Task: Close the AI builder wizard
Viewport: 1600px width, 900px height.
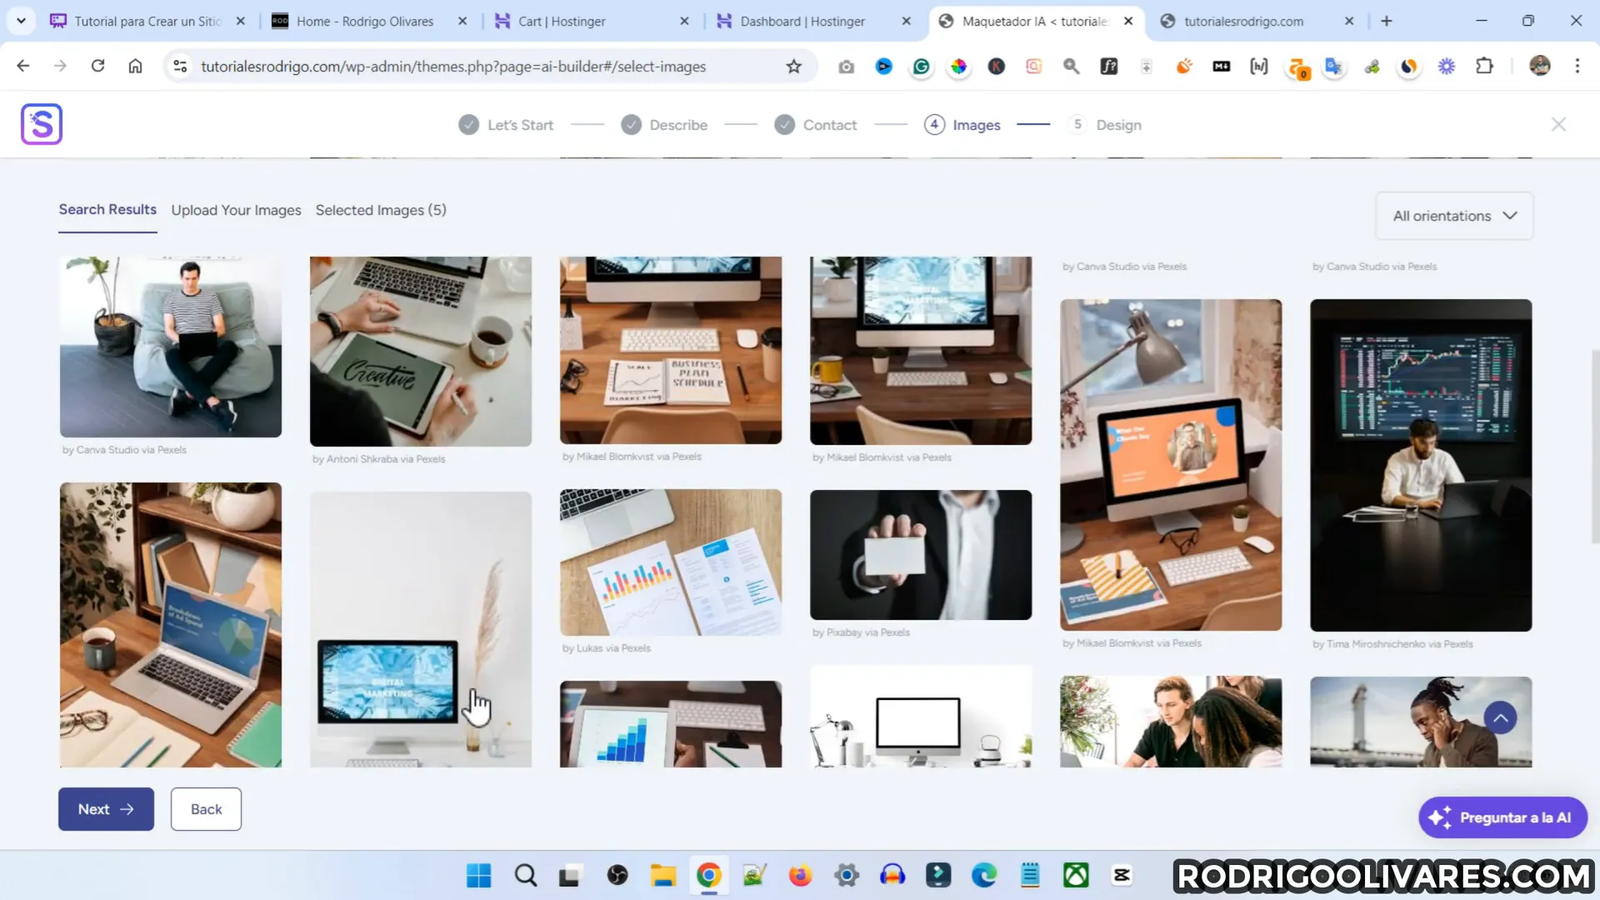Action: point(1558,124)
